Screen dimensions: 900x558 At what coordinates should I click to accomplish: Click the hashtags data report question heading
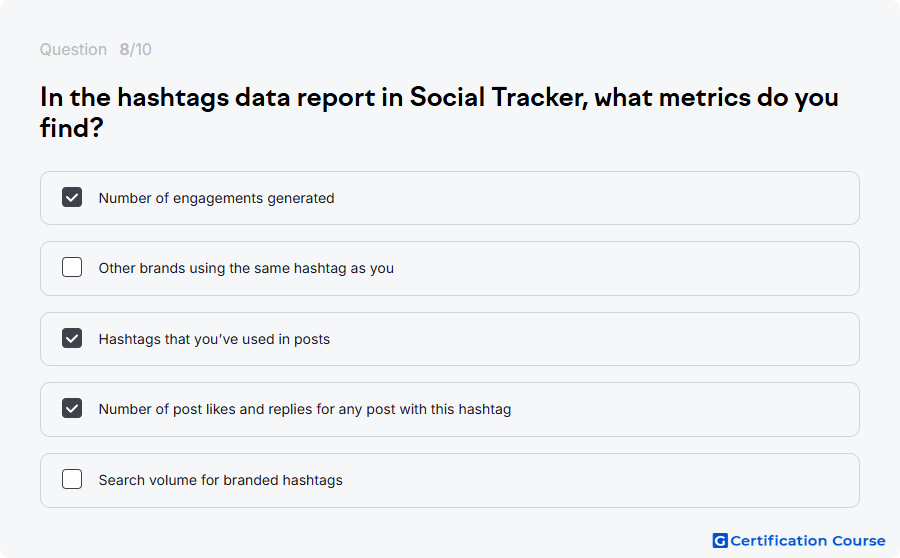439,112
